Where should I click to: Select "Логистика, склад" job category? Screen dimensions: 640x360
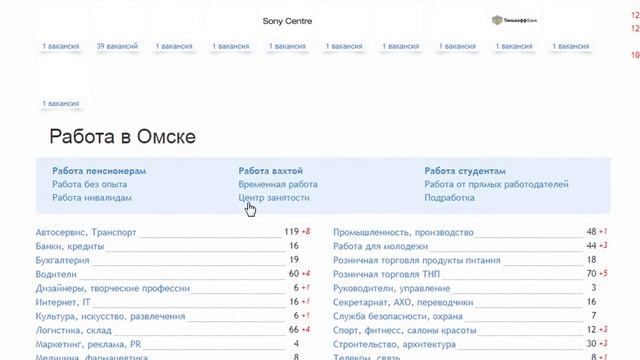point(73,330)
